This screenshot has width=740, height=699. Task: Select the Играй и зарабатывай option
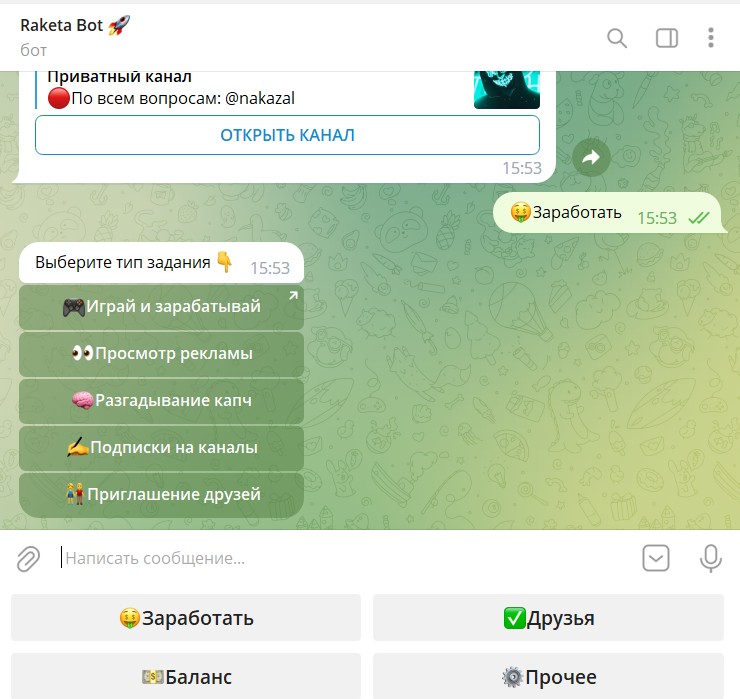click(161, 307)
